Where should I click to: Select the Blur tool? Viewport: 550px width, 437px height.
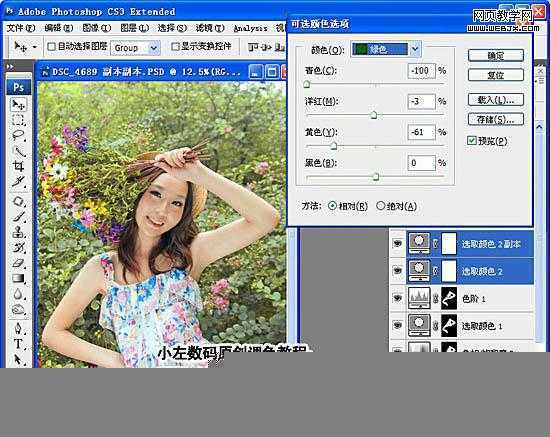tap(18, 294)
